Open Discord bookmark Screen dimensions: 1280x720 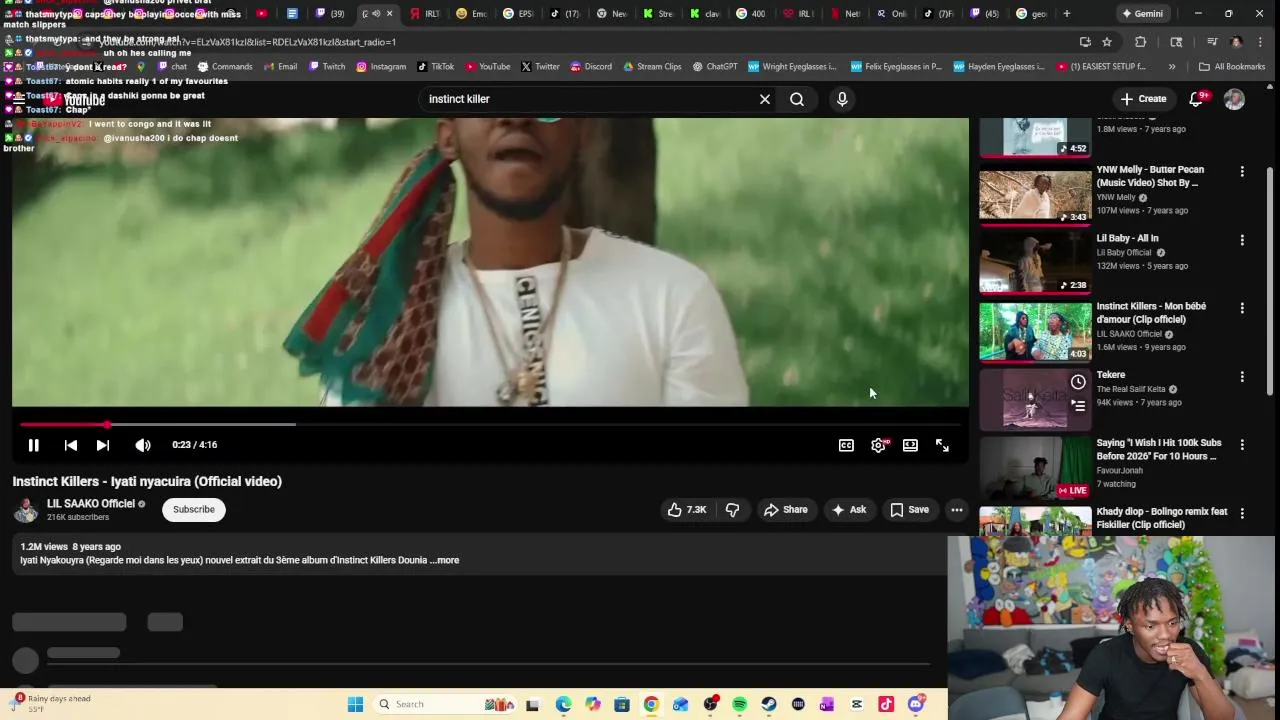pos(591,67)
